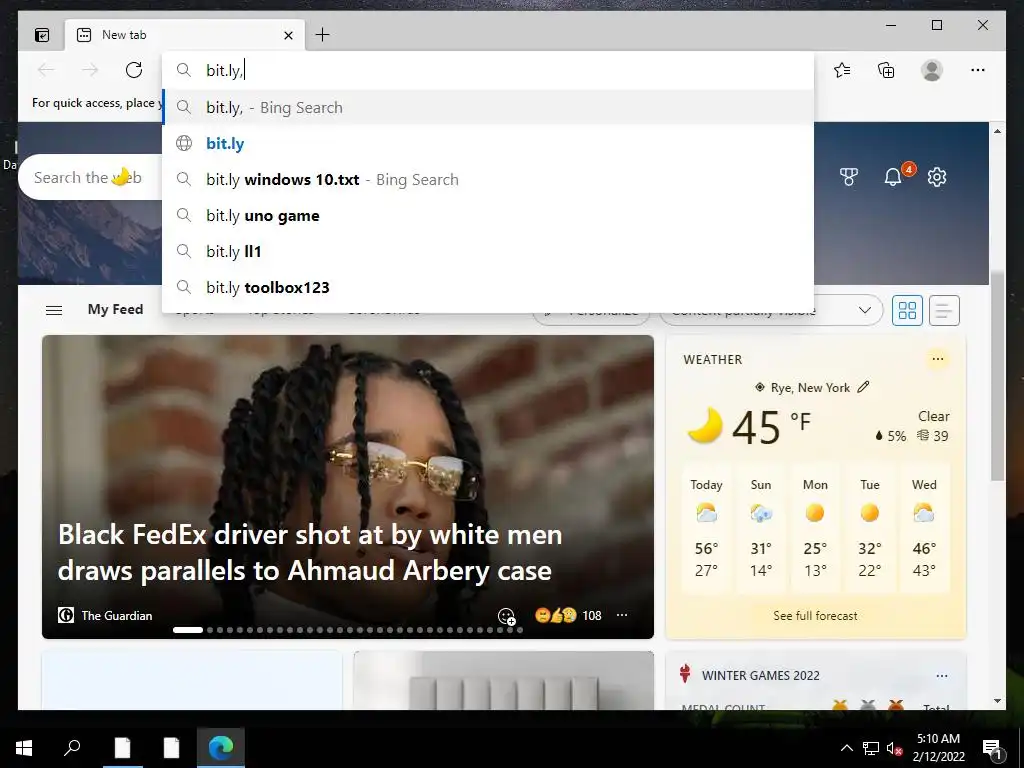The height and width of the screenshot is (768, 1024).
Task: Click the second taskbar document icon
Action: tap(171, 748)
